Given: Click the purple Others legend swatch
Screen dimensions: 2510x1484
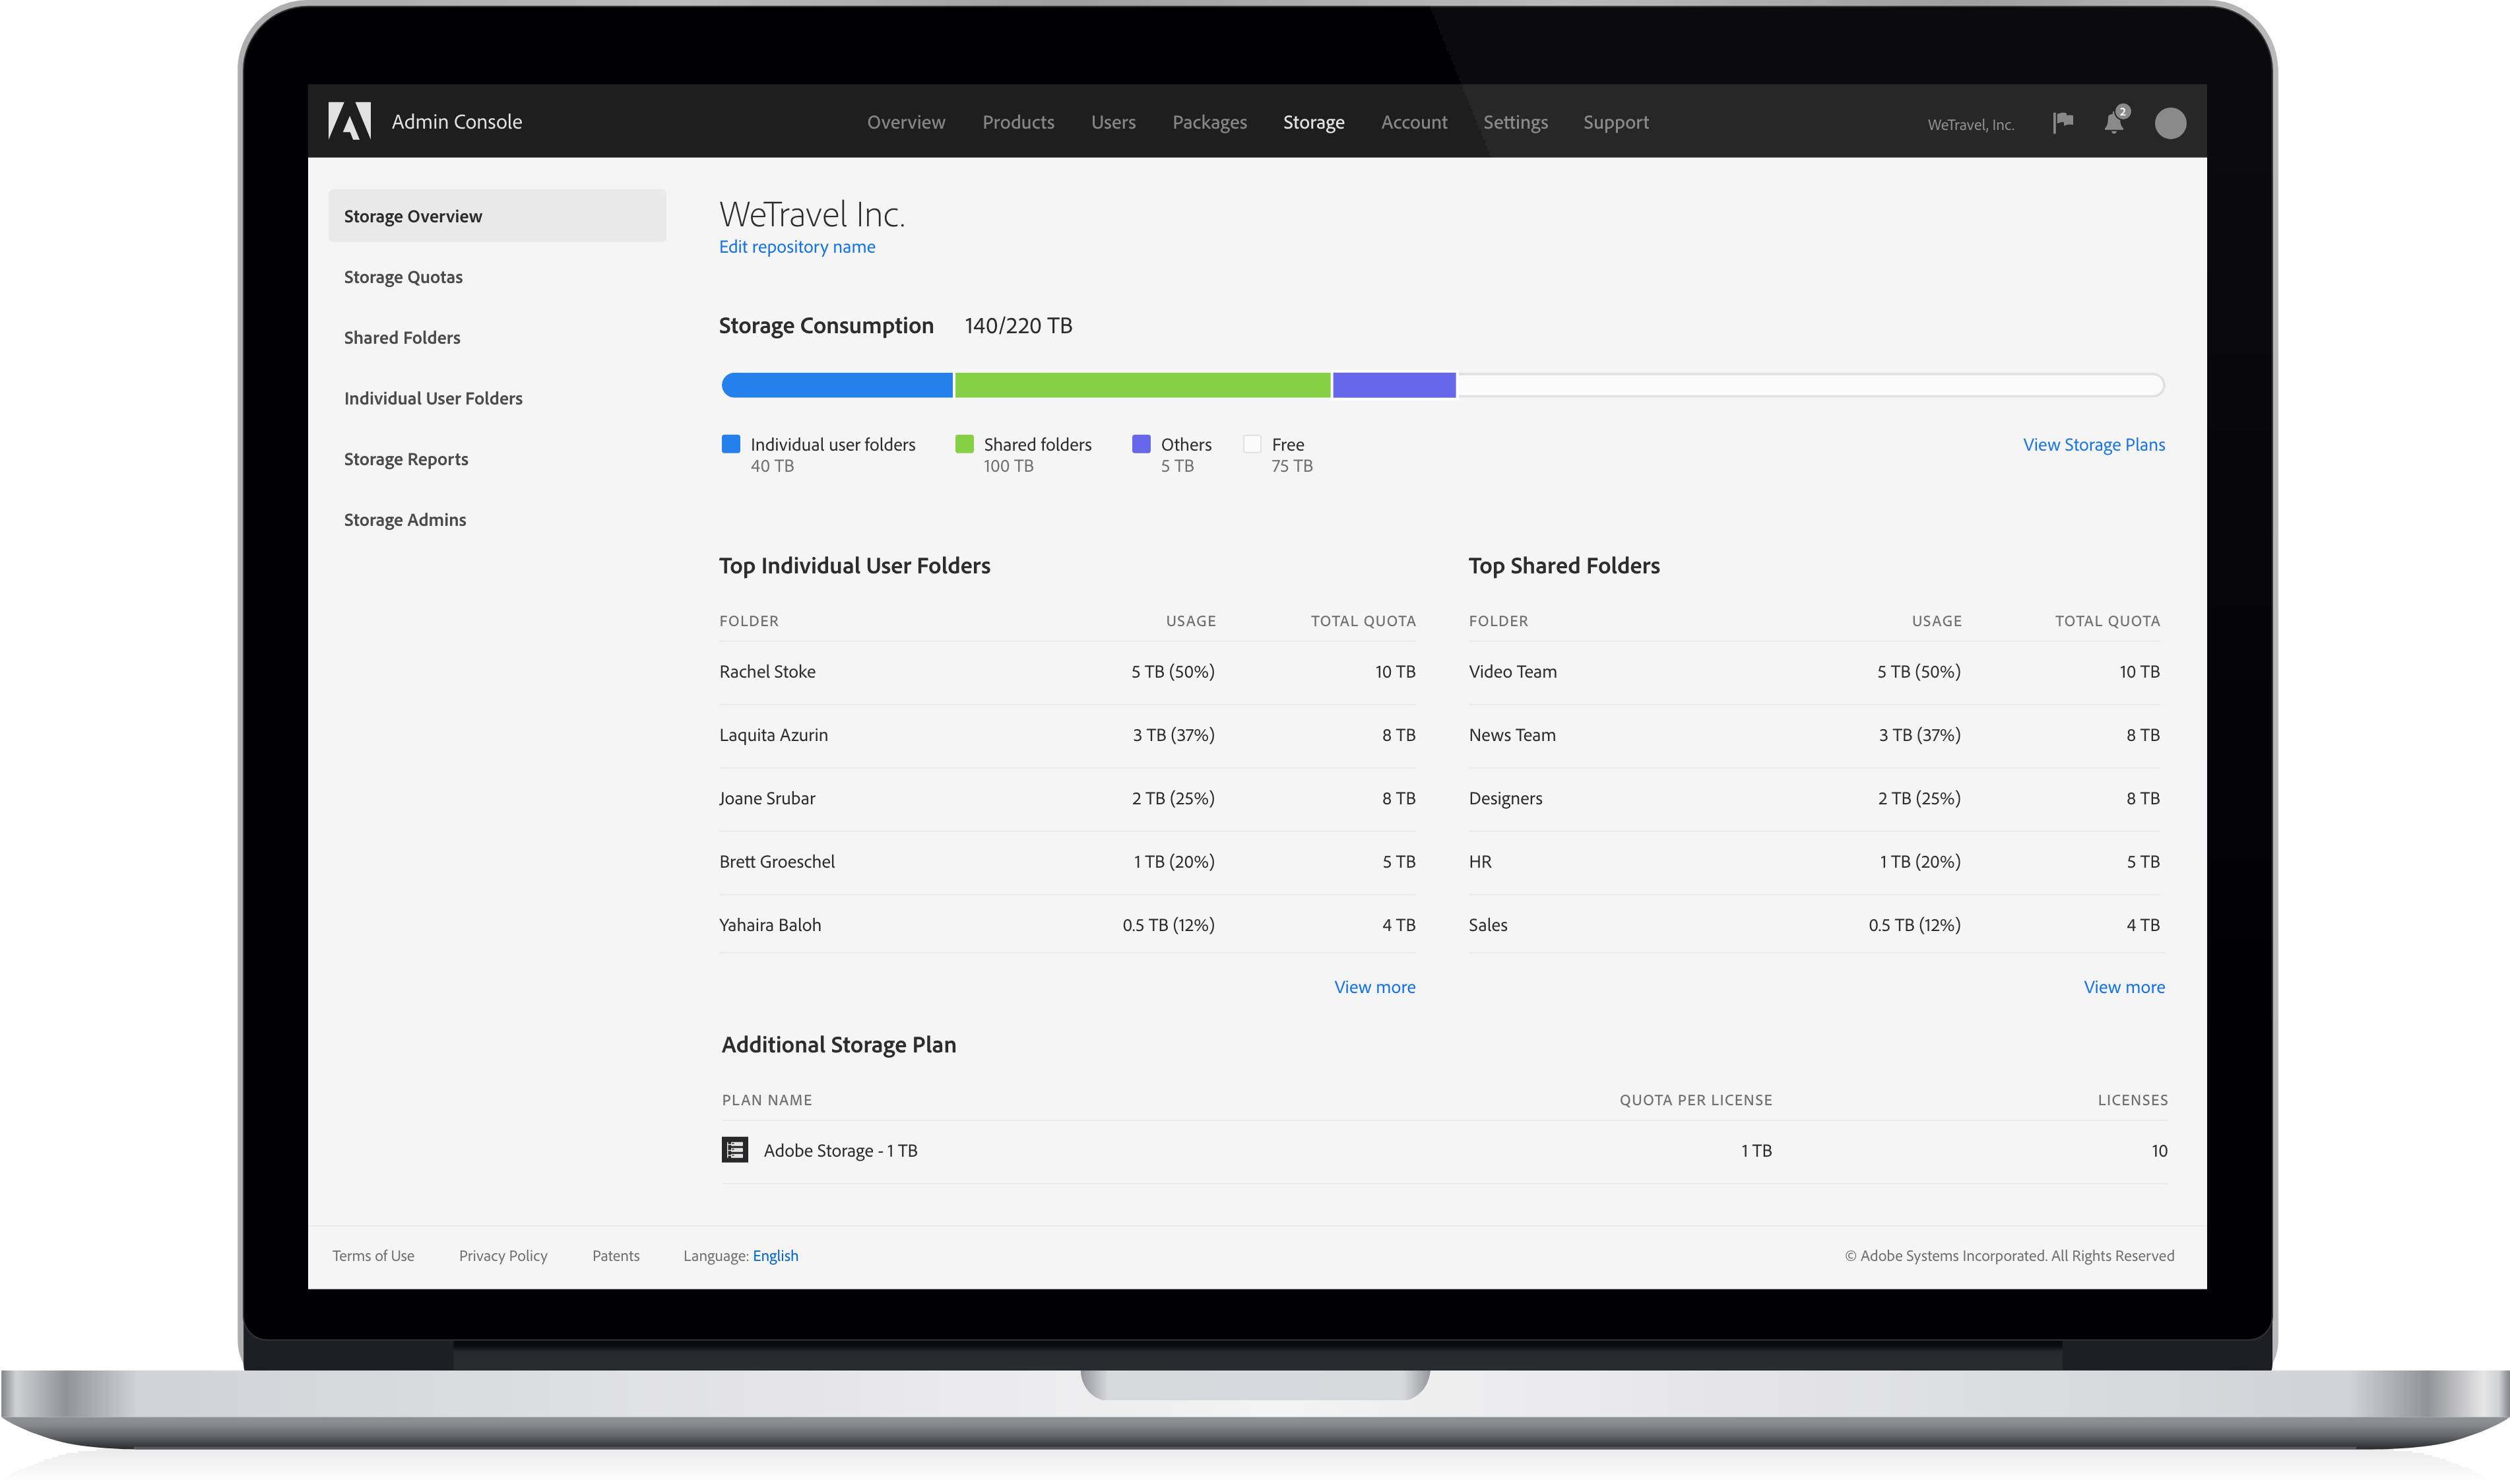Looking at the screenshot, I should click(x=1141, y=444).
